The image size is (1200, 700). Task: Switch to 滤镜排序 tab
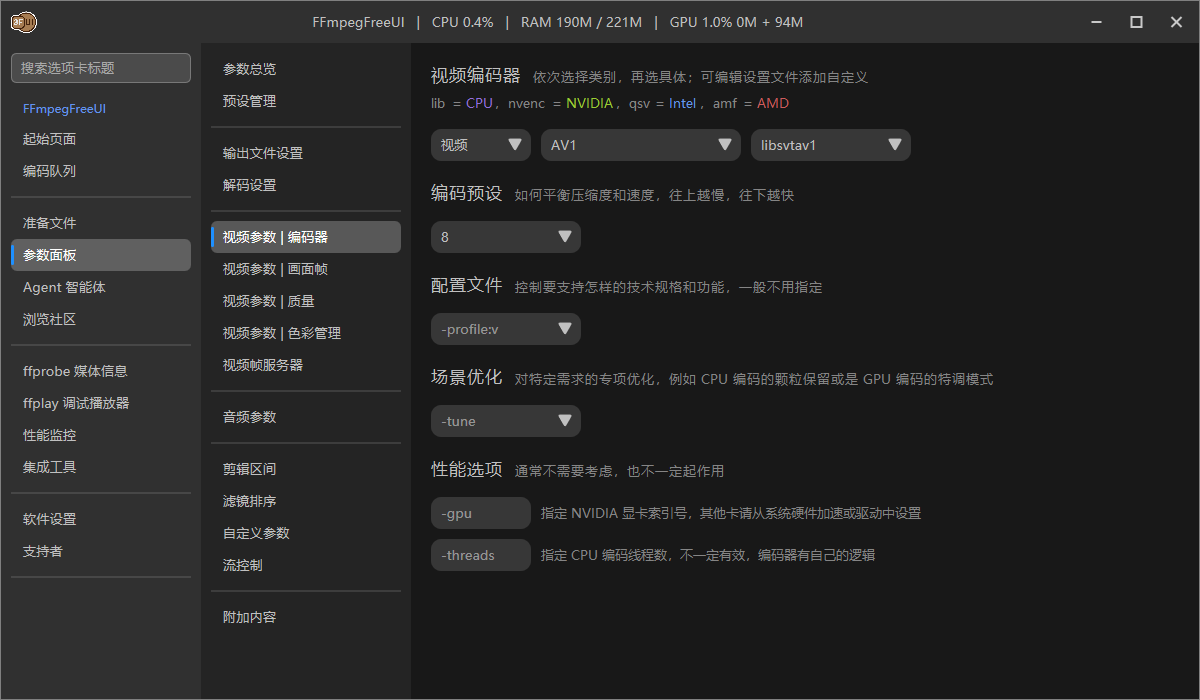(306, 501)
